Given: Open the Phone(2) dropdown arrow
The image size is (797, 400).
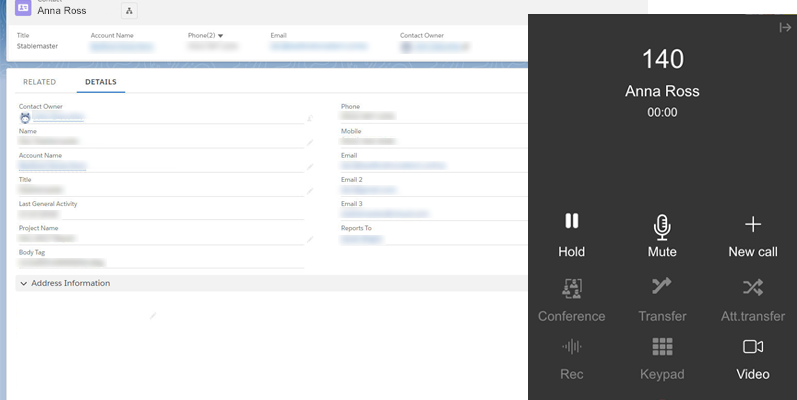Looking at the screenshot, I should pos(220,36).
